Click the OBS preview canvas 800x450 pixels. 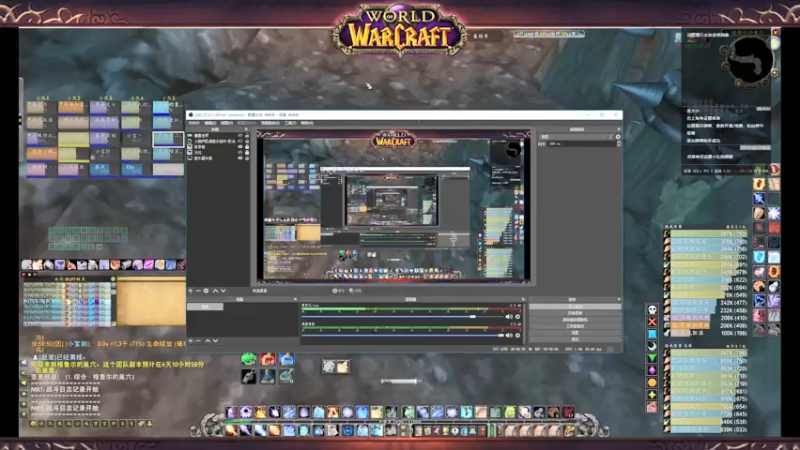point(393,206)
